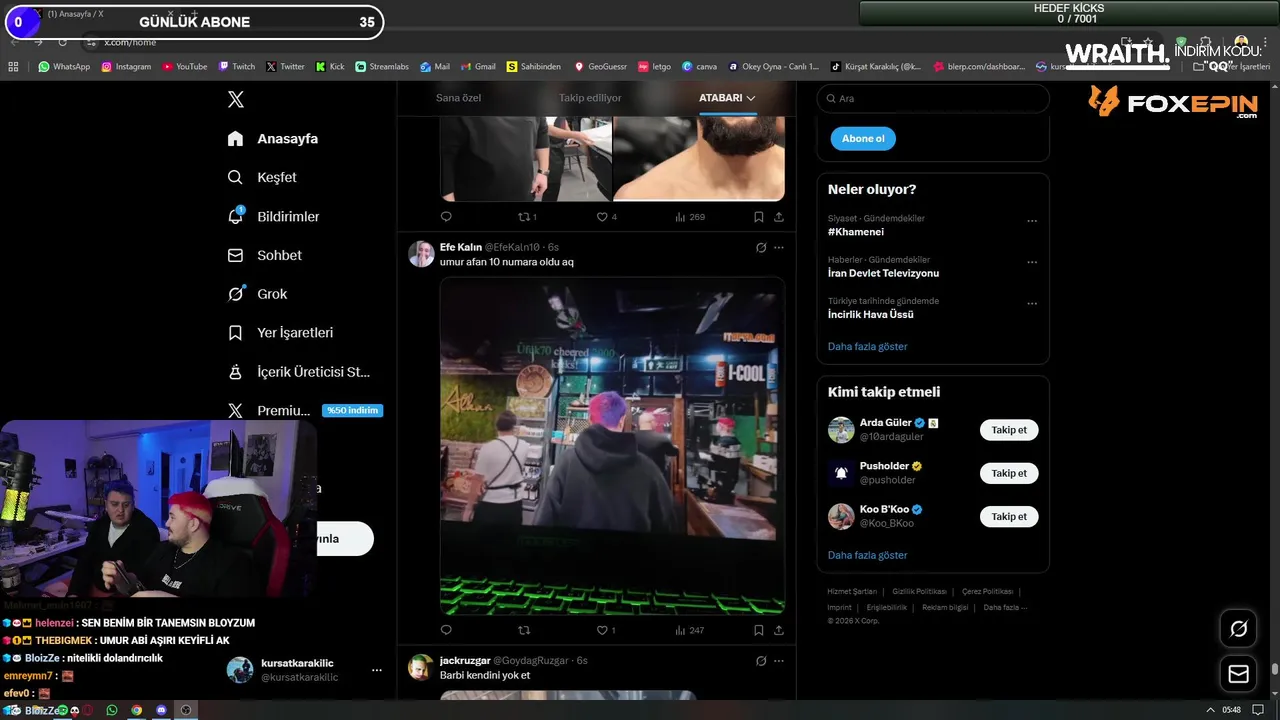
Task: Open jackruzgar's profile avatar
Action: pyautogui.click(x=421, y=668)
